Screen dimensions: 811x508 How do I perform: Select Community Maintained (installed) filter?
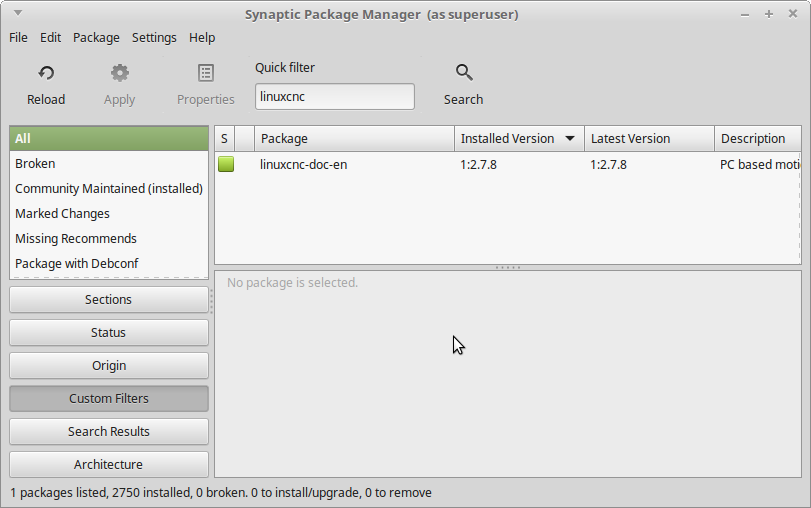(x=109, y=188)
